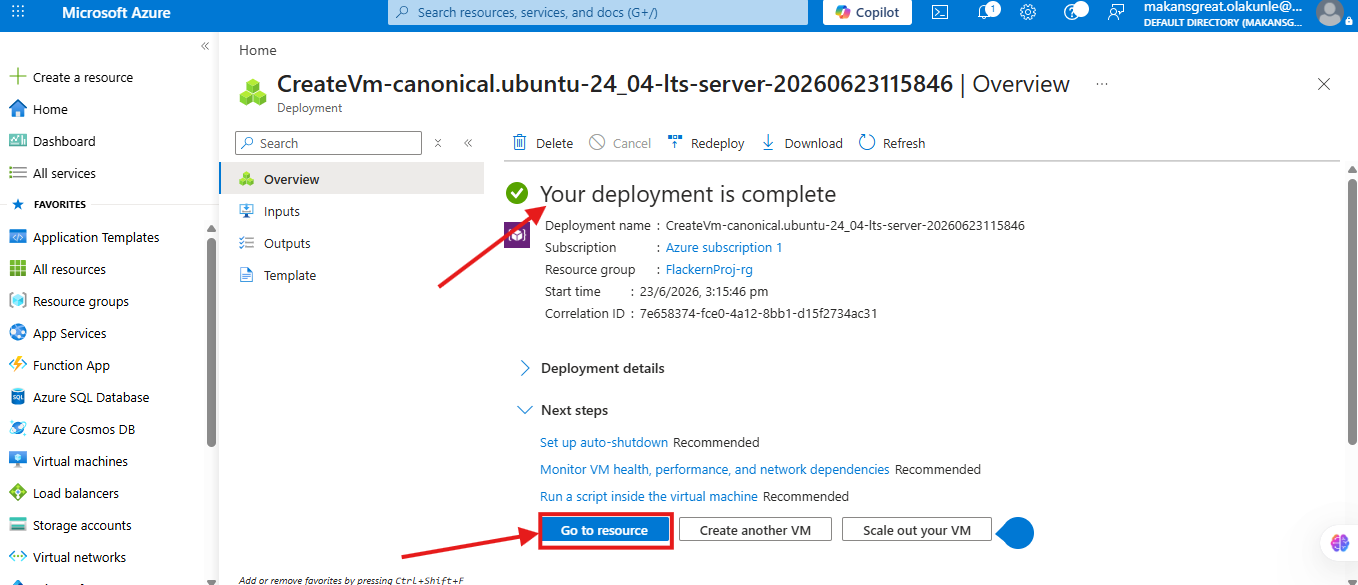Image resolution: width=1358 pixels, height=585 pixels.
Task: Click the resource menu search box
Action: [x=328, y=143]
